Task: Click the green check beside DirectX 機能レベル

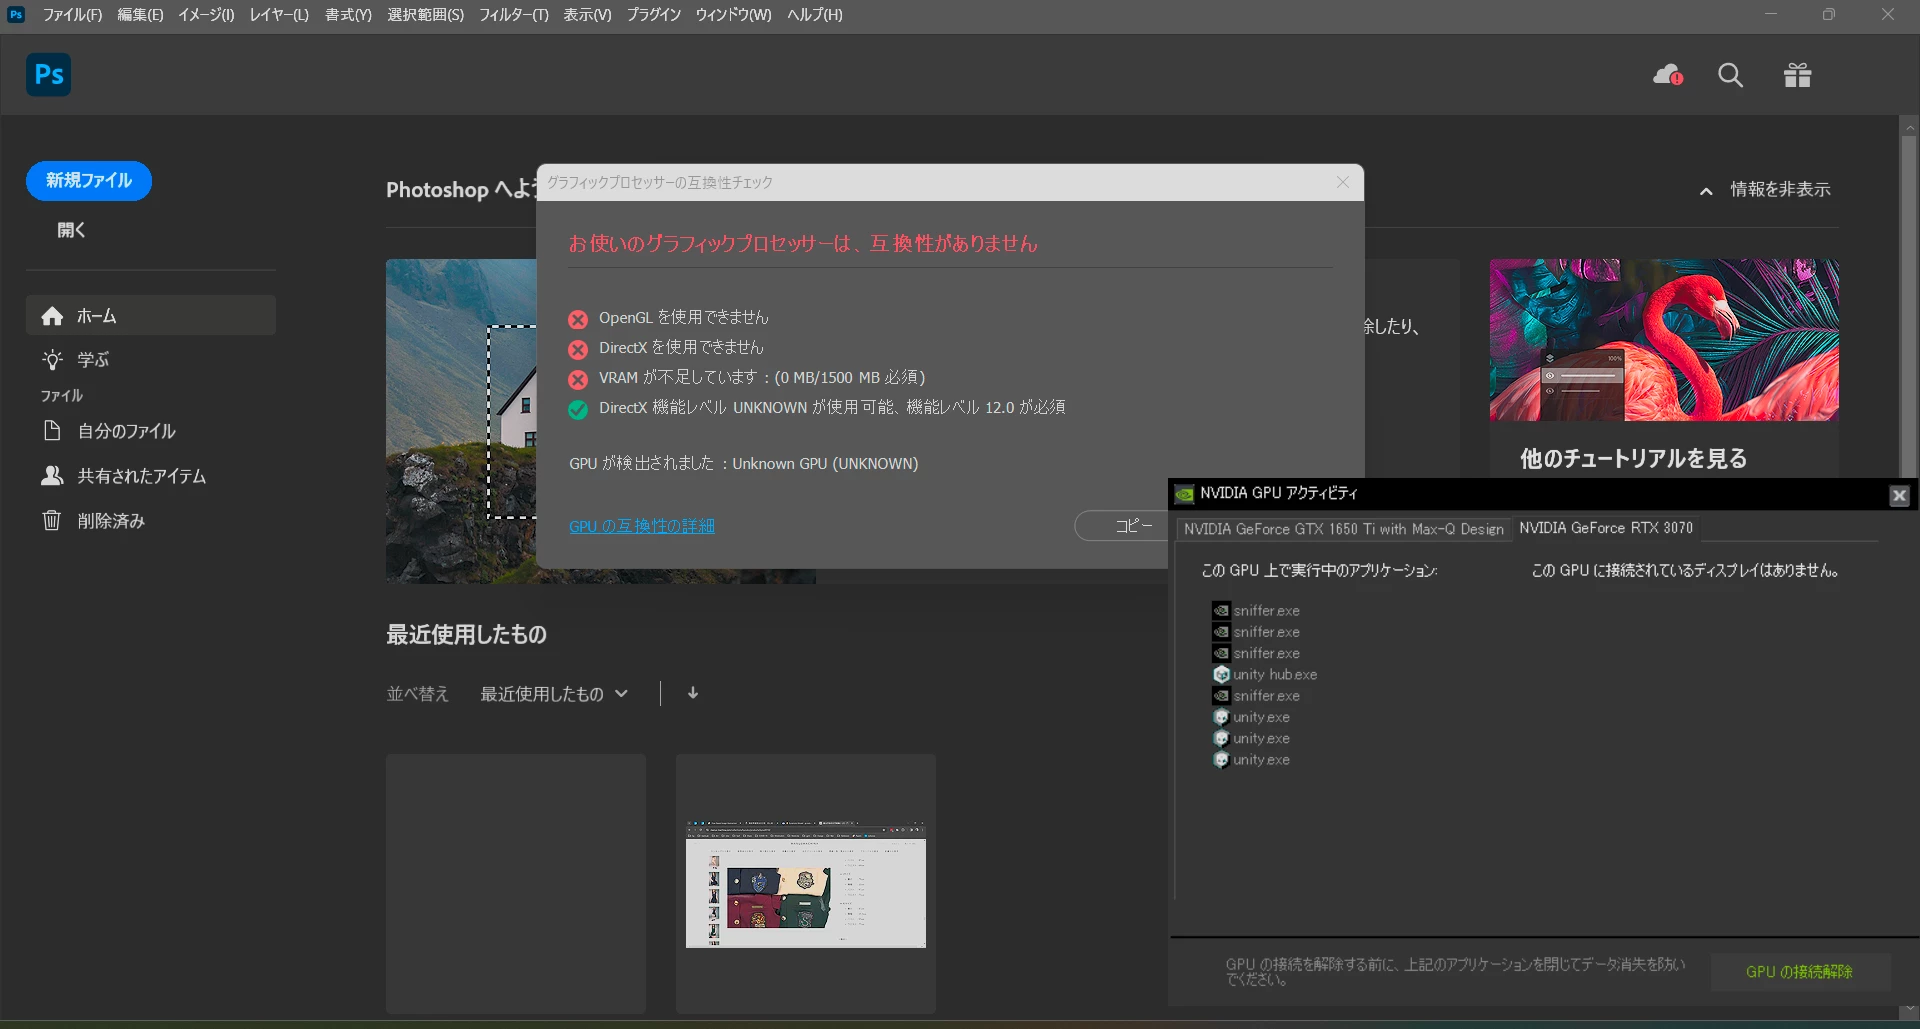Action: click(578, 409)
